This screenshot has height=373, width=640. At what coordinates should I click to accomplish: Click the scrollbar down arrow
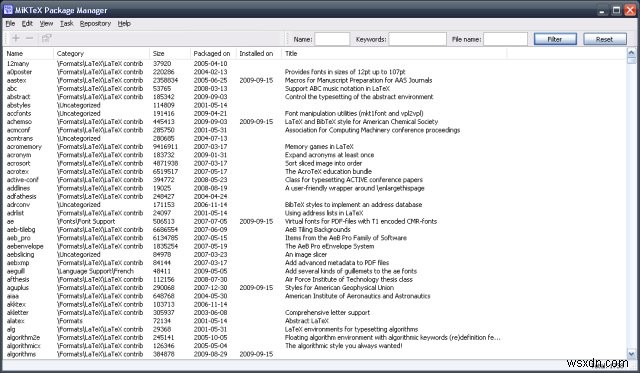pyautogui.click(x=631, y=354)
